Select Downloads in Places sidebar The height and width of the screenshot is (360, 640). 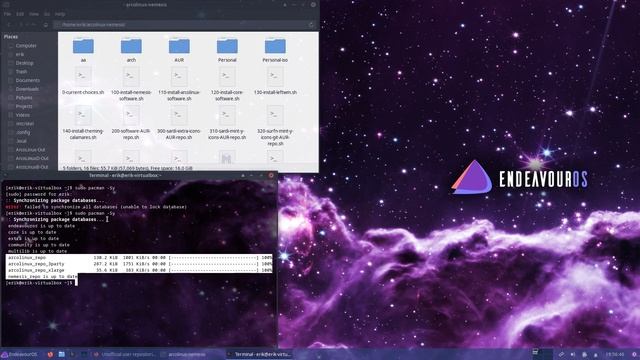[27, 89]
